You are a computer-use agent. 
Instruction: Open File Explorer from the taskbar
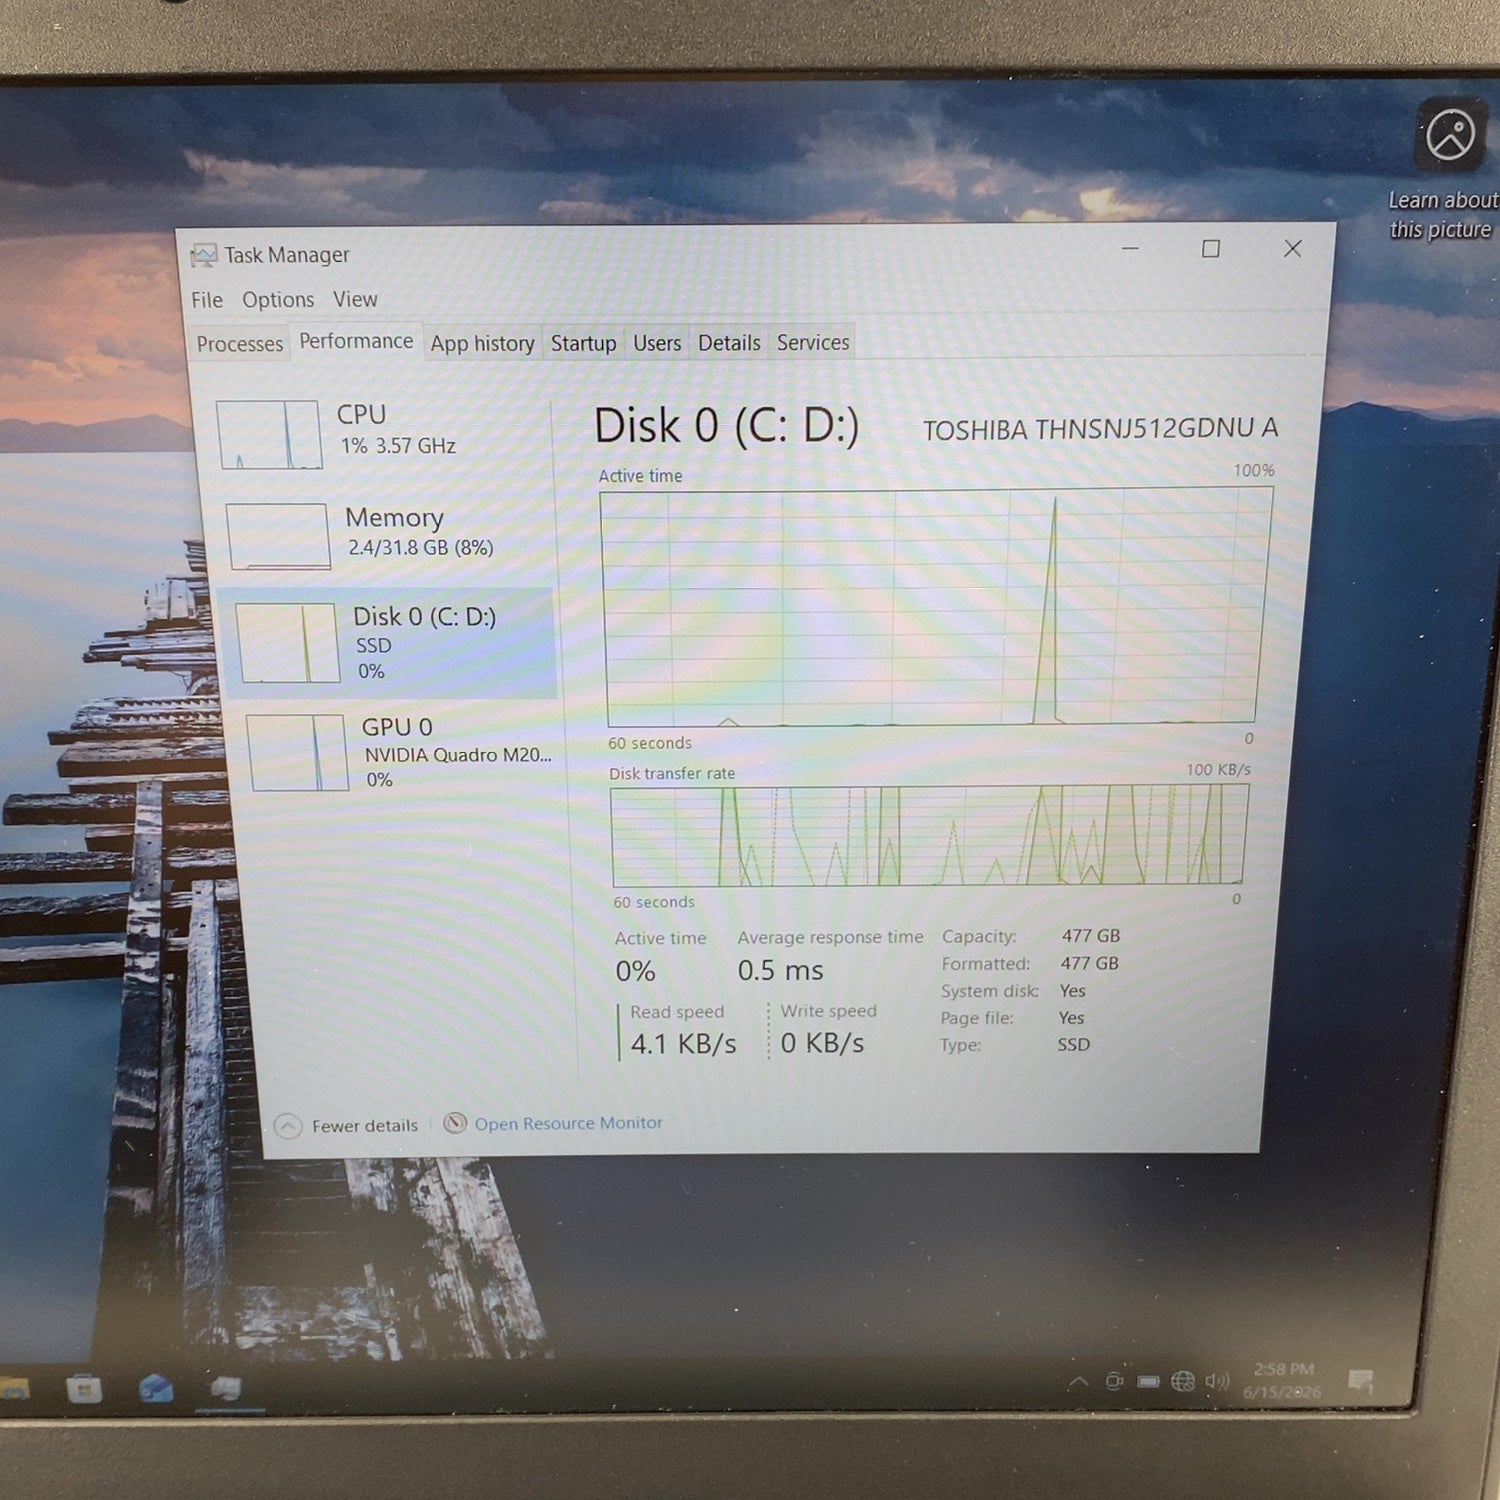[14, 1388]
